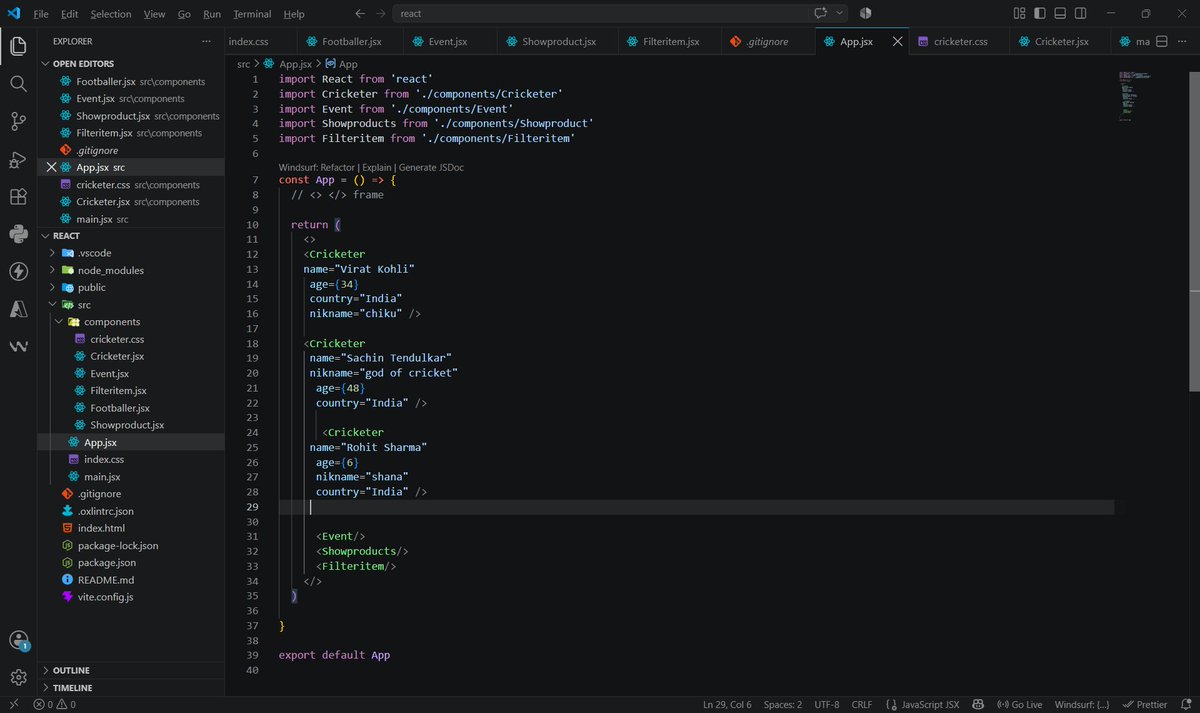Go forward using the title bar arrow
The width and height of the screenshot is (1200, 713).
pyautogui.click(x=381, y=14)
